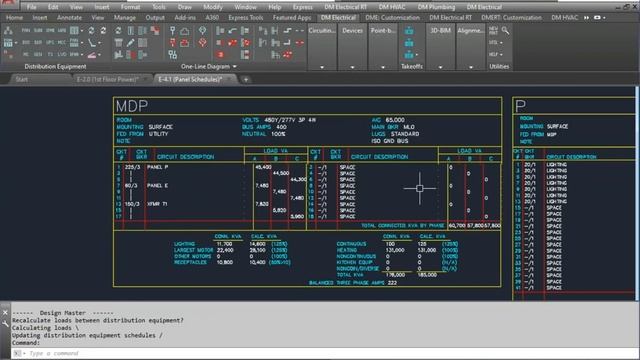Click the distribution equipment tree icon
The width and height of the screenshot is (640, 360).
[8, 31]
